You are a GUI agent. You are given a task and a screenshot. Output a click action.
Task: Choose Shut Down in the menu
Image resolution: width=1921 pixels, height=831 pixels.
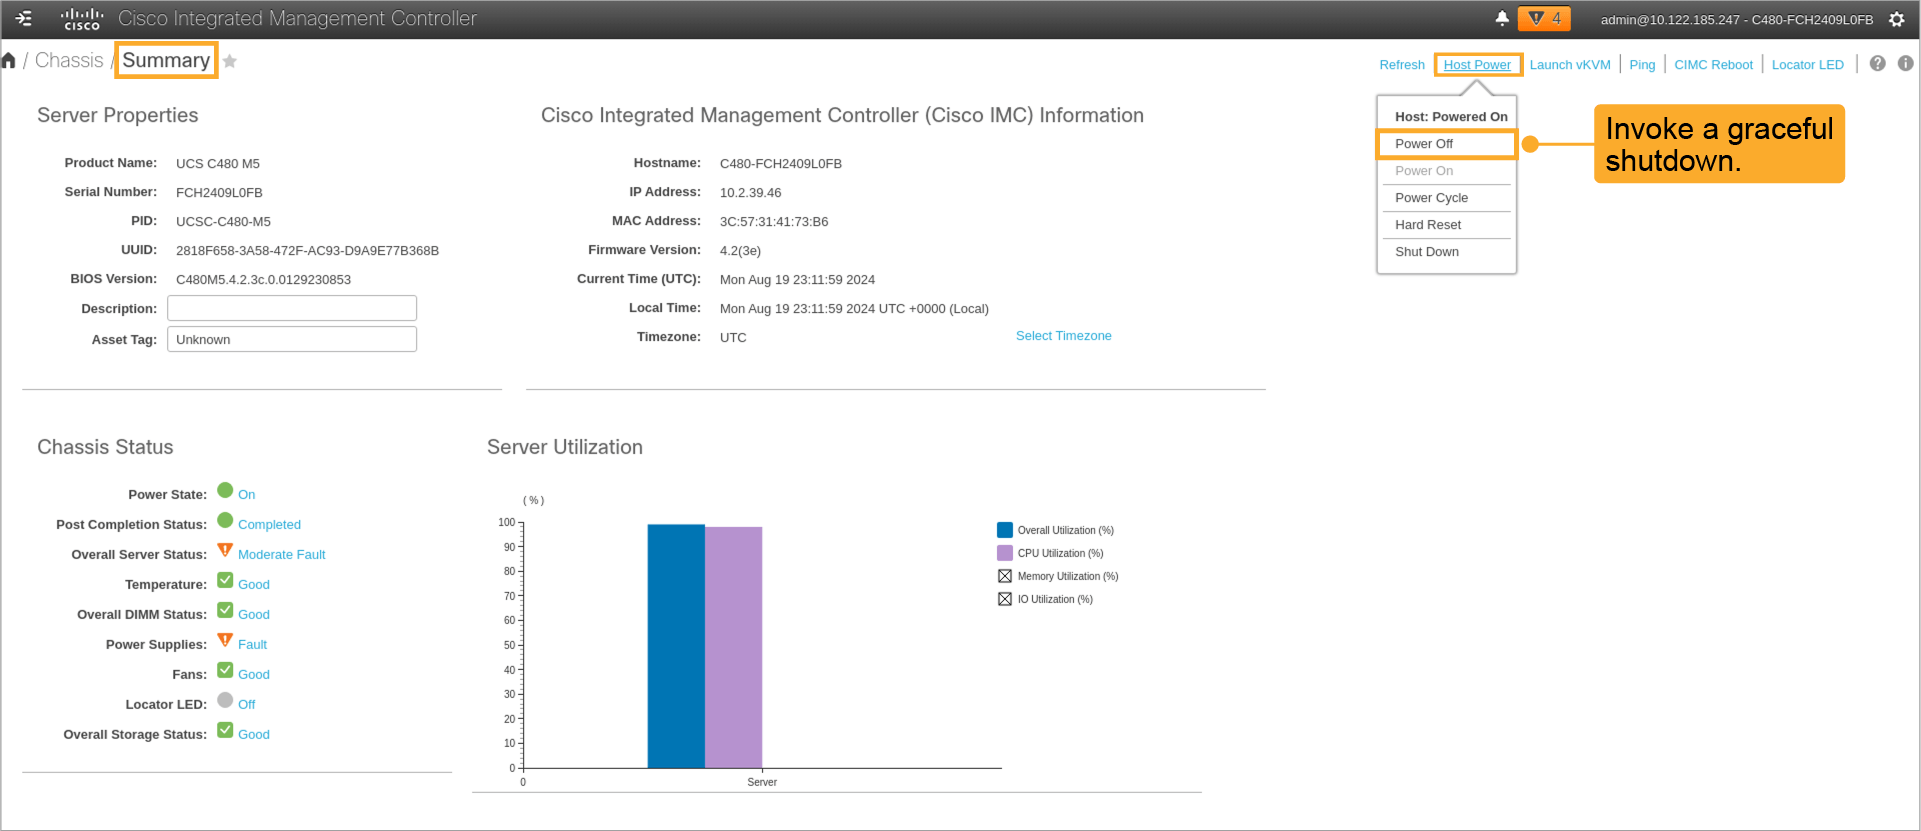coord(1446,252)
